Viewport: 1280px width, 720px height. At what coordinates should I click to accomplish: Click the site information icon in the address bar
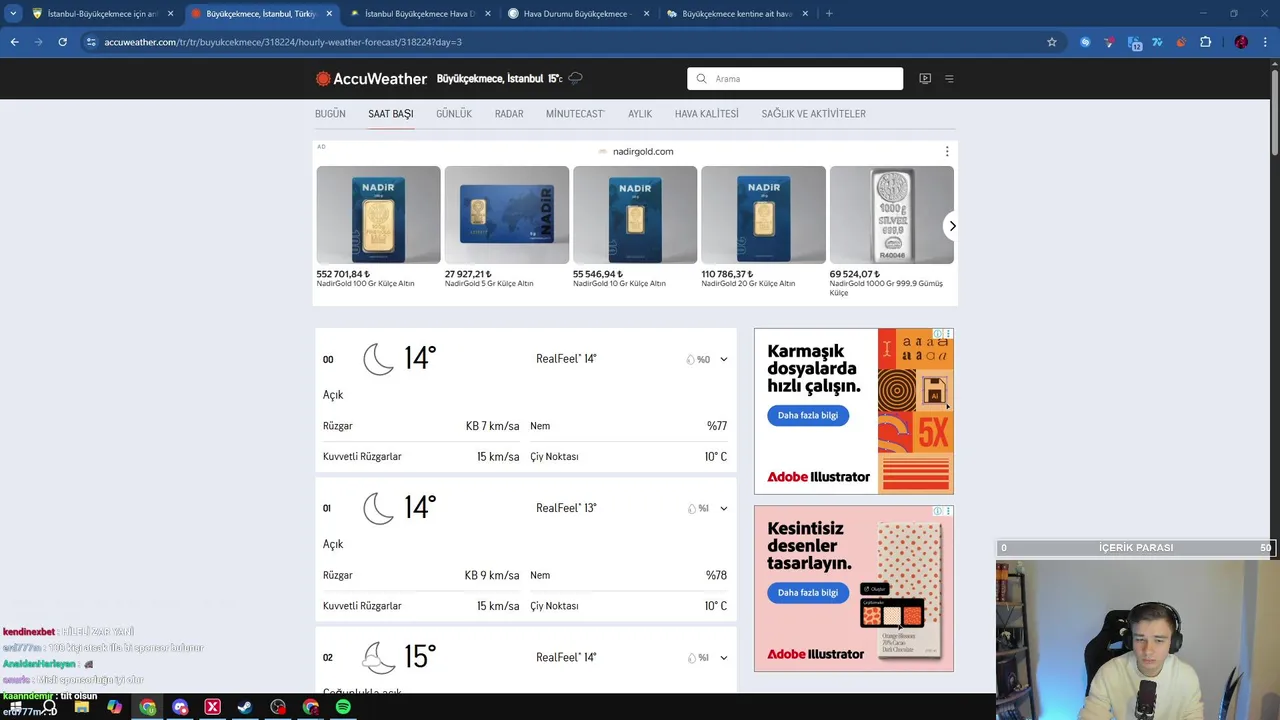[x=91, y=42]
